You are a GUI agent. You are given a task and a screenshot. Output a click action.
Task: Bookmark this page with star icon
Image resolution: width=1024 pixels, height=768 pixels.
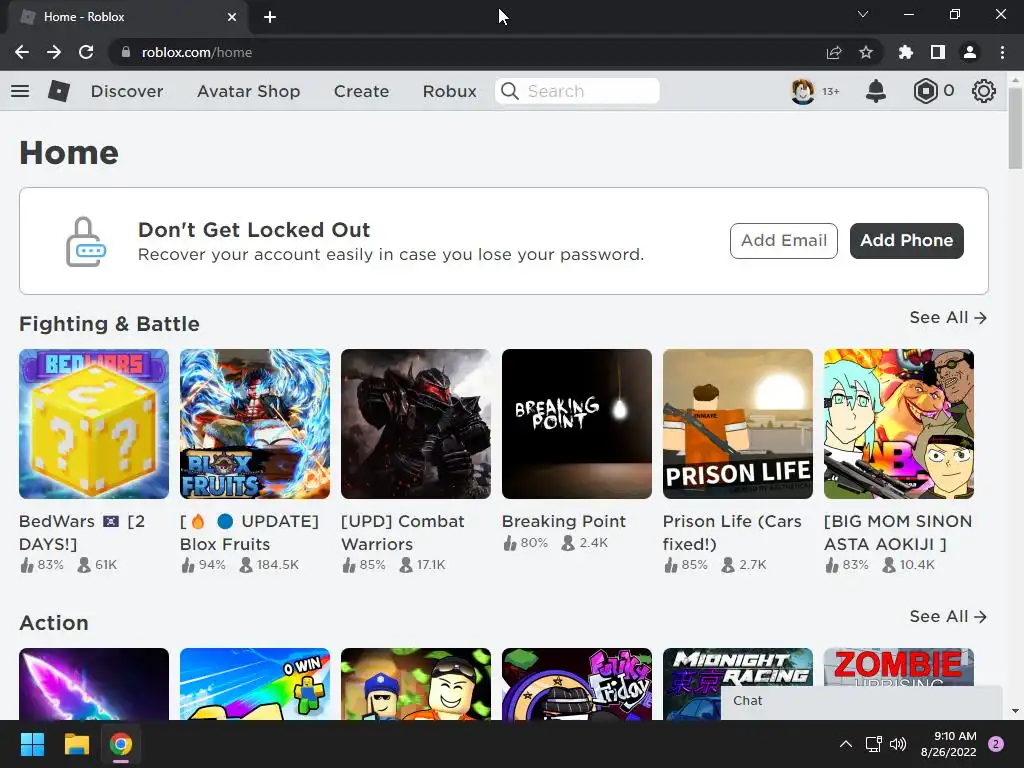pos(866,52)
